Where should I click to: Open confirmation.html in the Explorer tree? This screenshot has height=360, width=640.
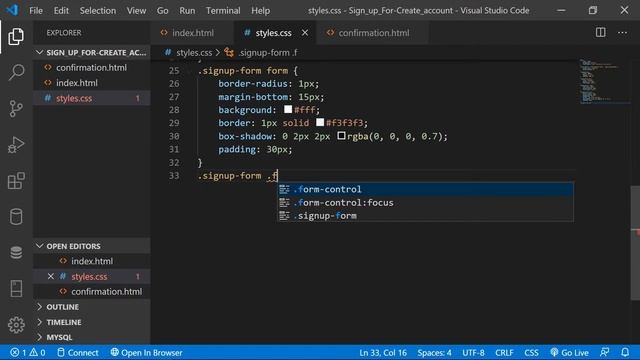pyautogui.click(x=91, y=68)
